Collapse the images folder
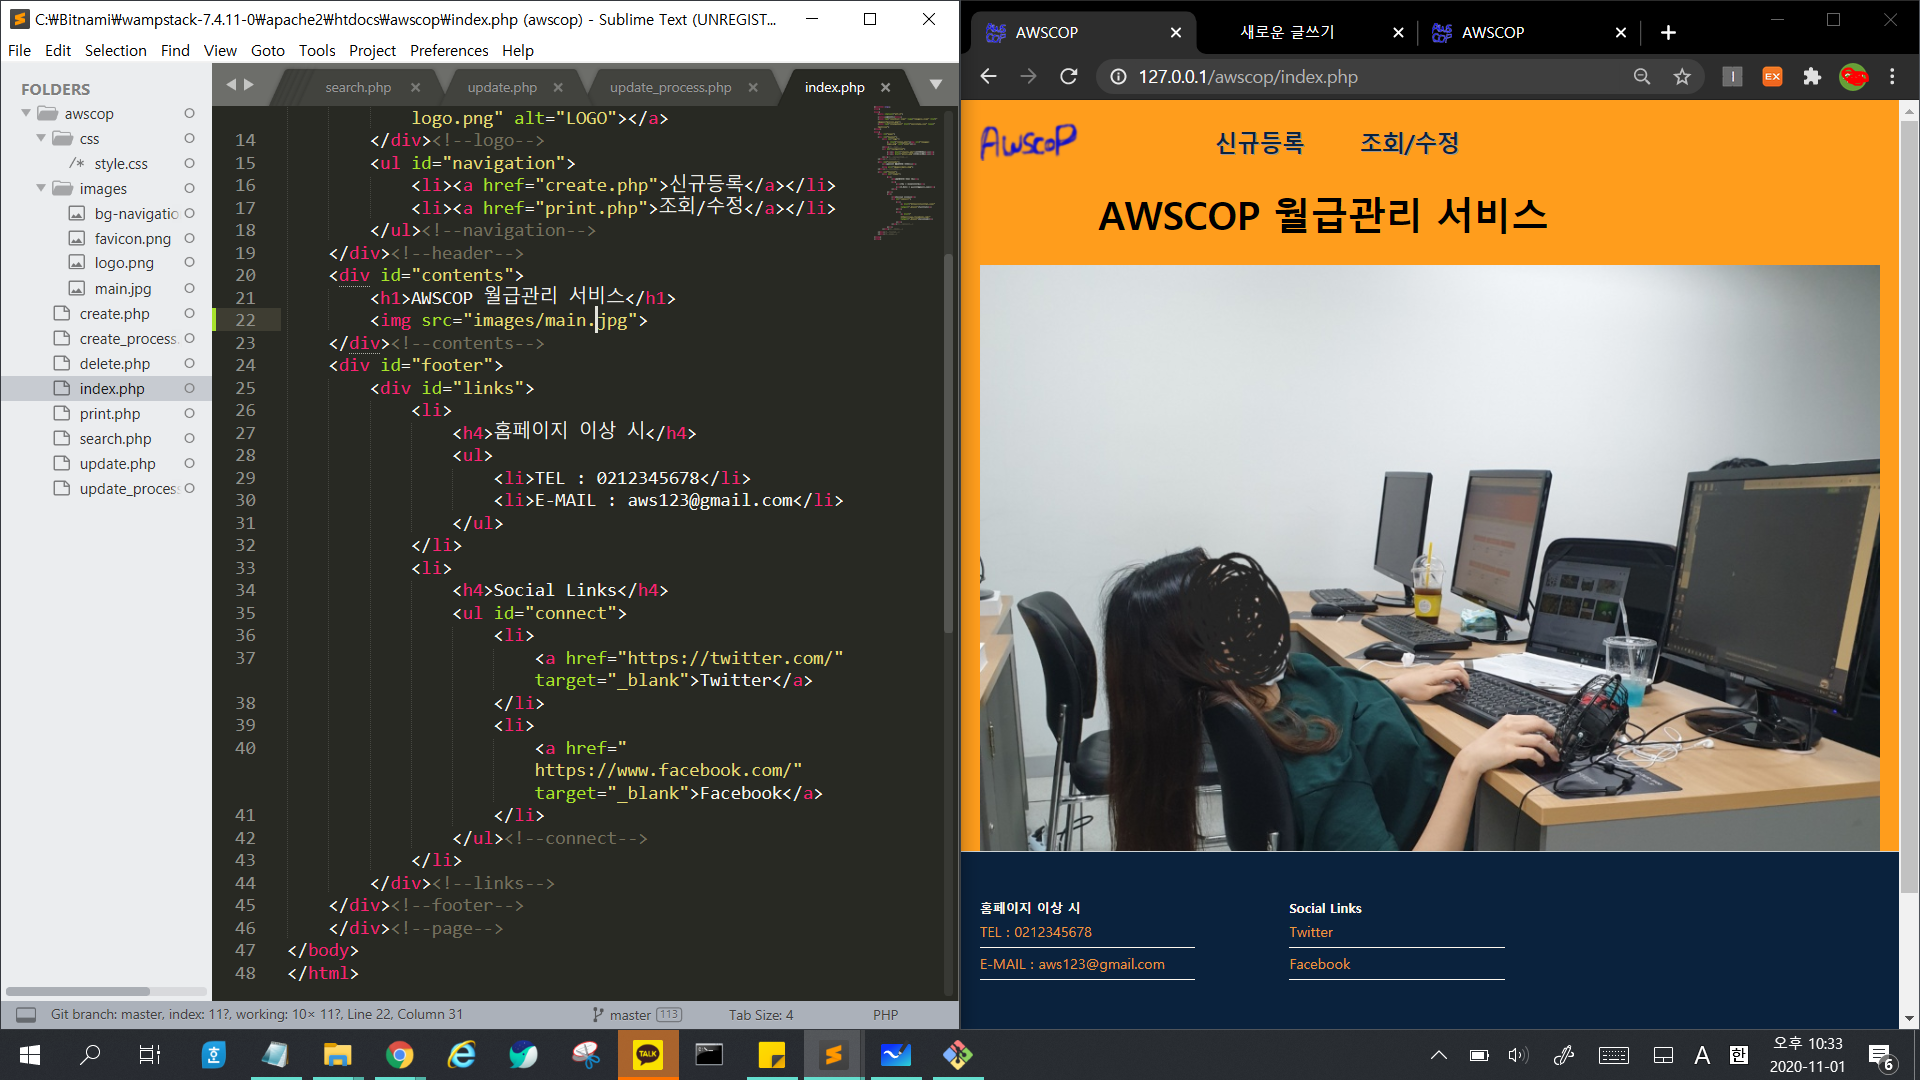This screenshot has height=1080, width=1920. pyautogui.click(x=41, y=188)
